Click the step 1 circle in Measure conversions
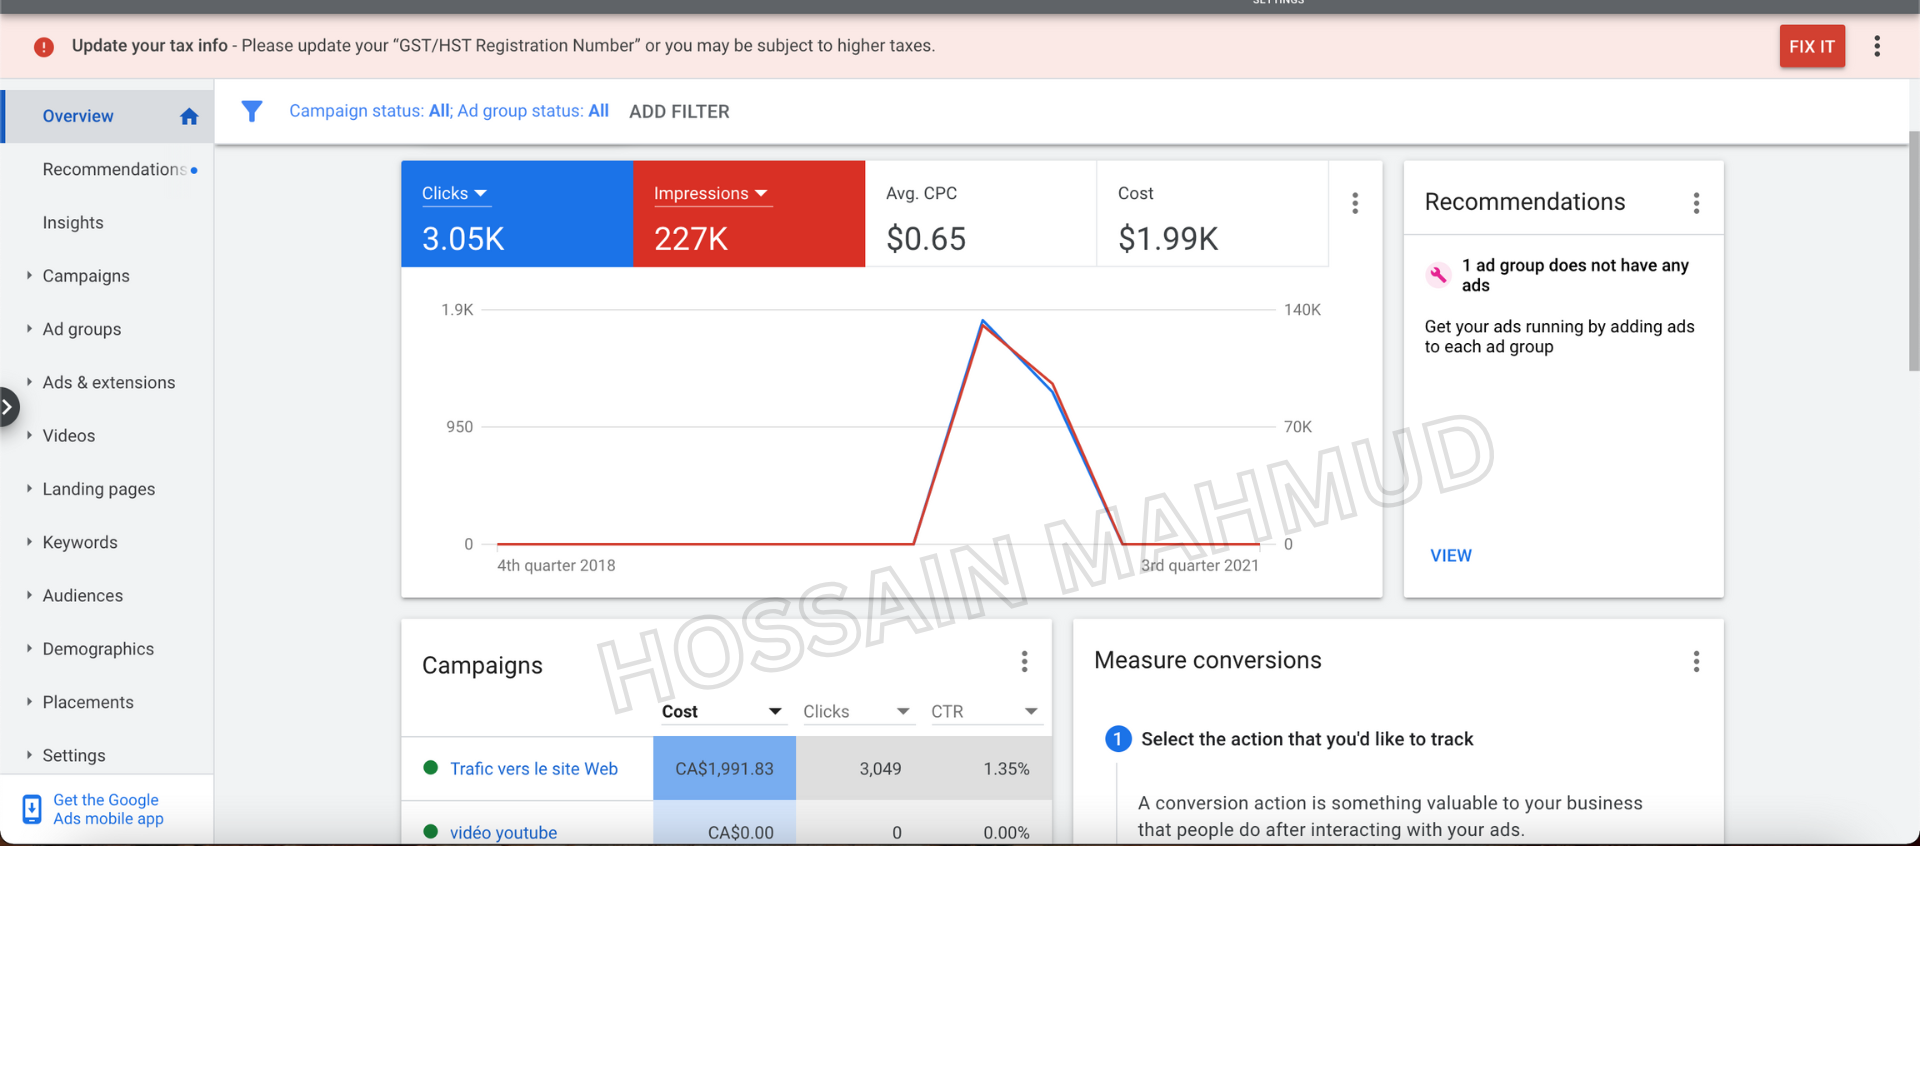This screenshot has height=1080, width=1920. (x=1118, y=739)
